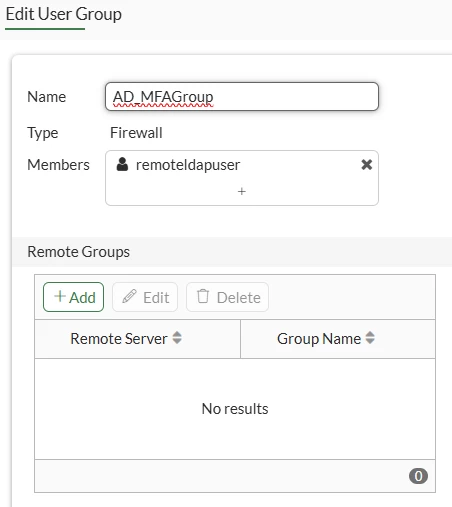Image resolution: width=452 pixels, height=507 pixels.
Task: Click the Members label
Action: click(x=58, y=165)
